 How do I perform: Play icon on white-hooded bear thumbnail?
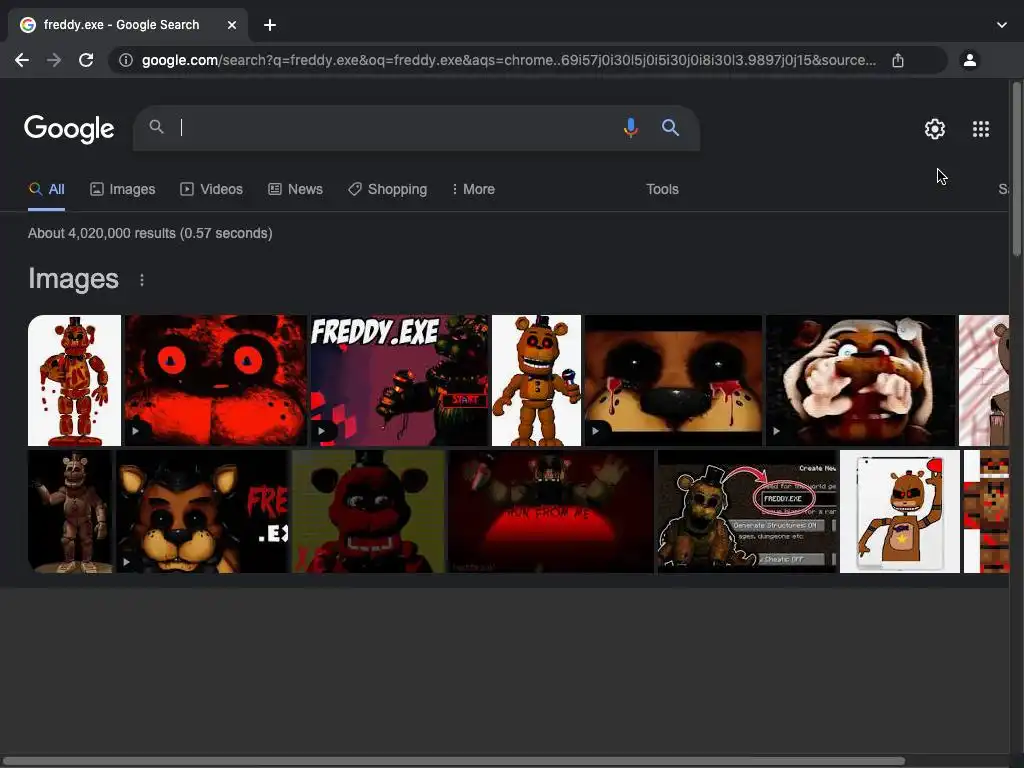(x=776, y=431)
